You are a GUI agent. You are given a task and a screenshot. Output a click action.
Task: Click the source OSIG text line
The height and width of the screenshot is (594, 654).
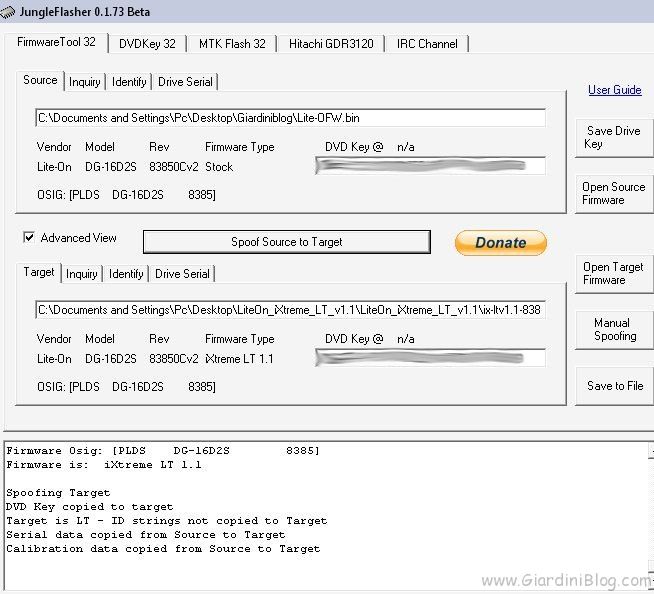[x=126, y=195]
